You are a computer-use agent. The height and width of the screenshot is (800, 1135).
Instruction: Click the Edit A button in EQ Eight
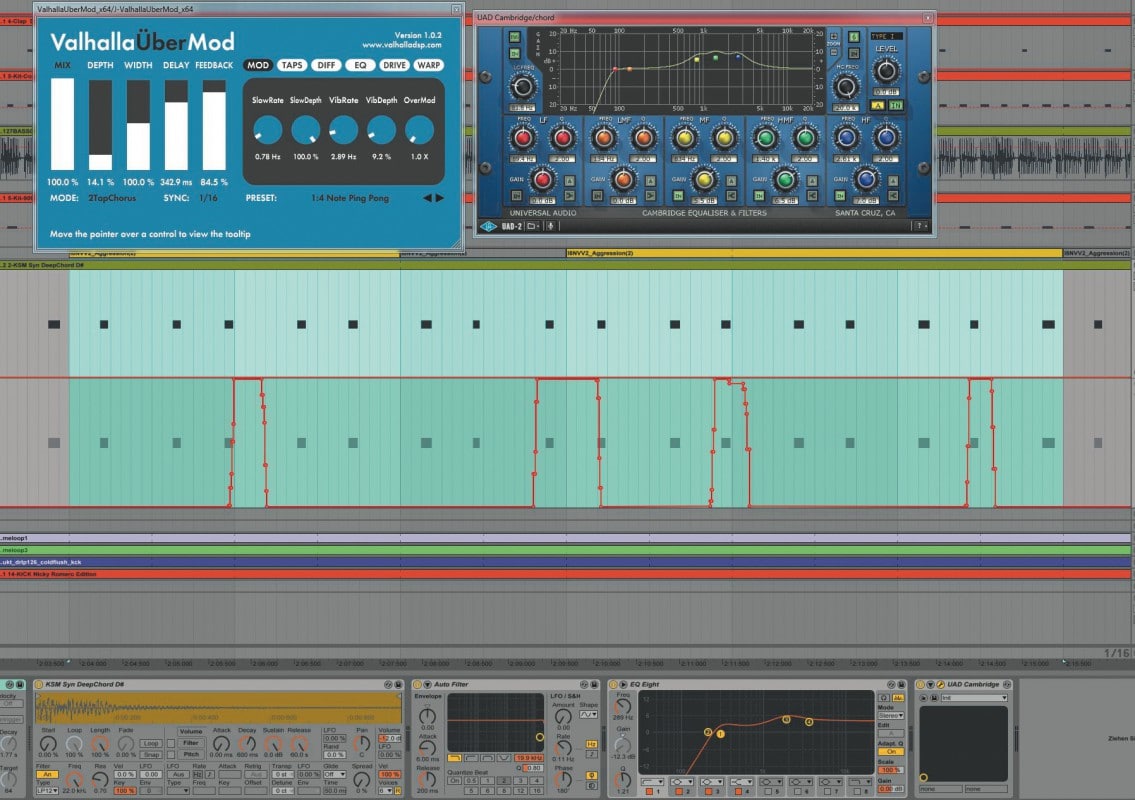(x=891, y=733)
